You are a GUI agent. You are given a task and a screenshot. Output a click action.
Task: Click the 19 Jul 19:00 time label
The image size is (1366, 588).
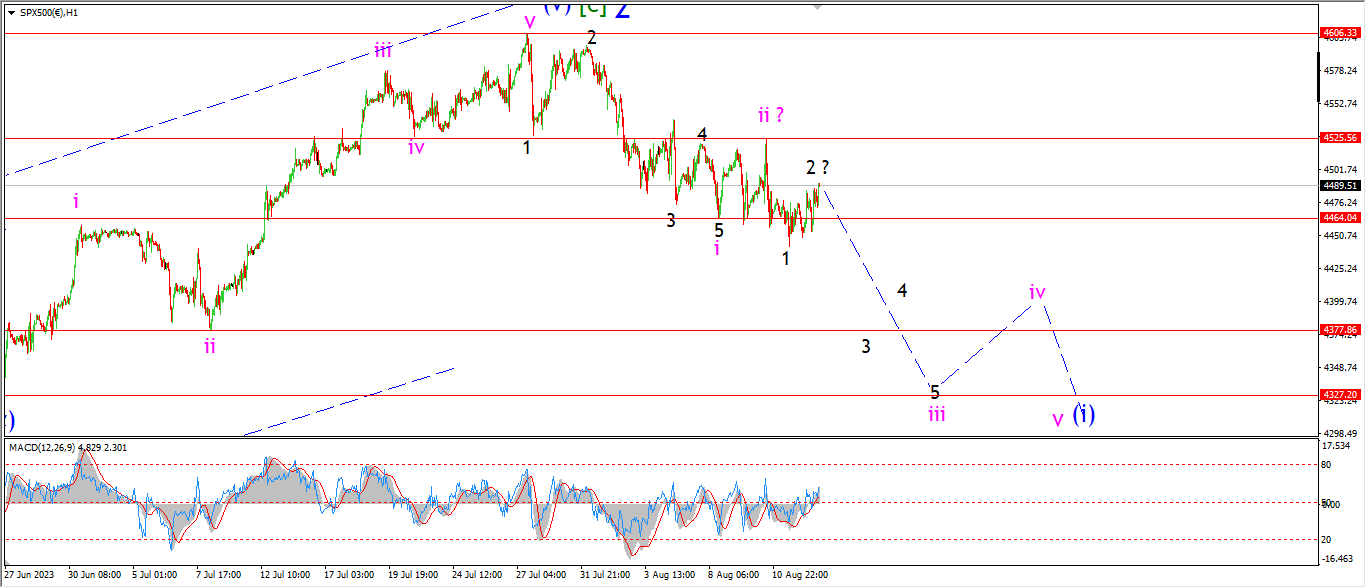coord(415,575)
